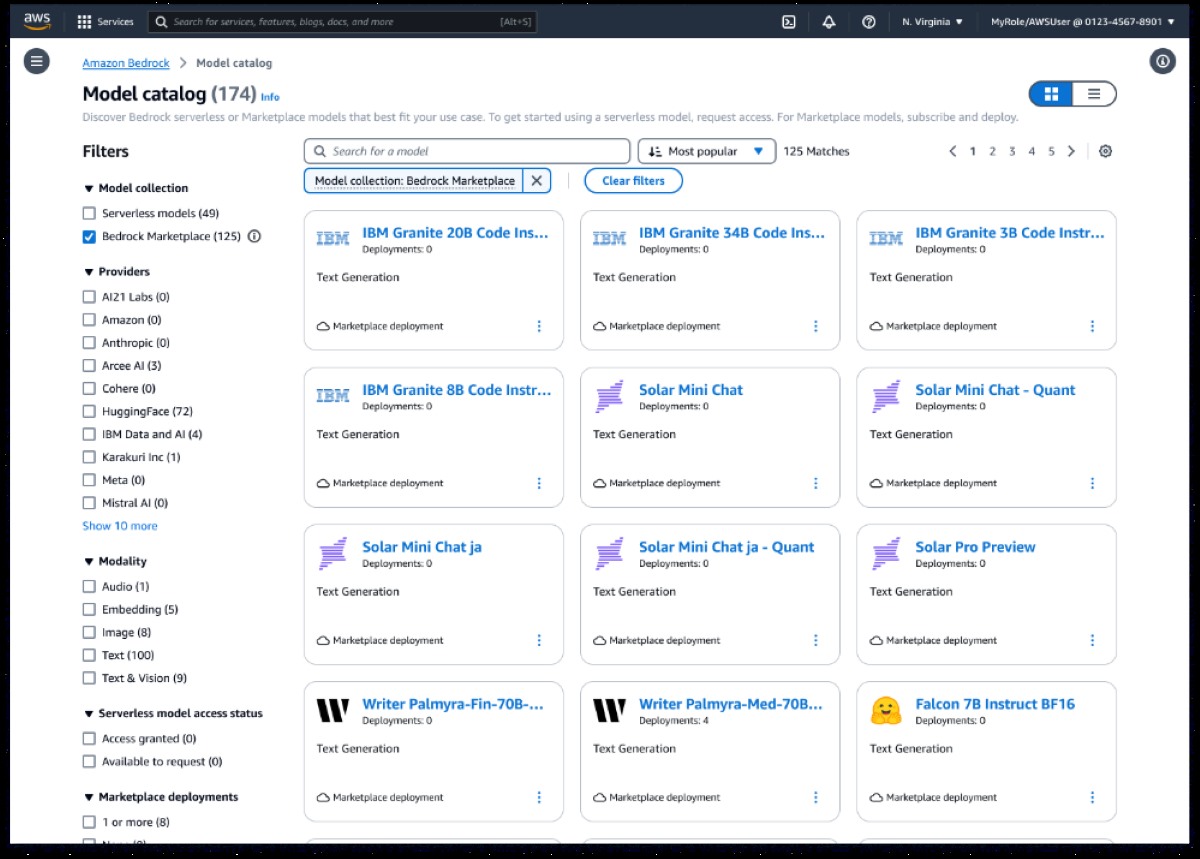Open the AWS CloudShell terminal icon
The width and height of the screenshot is (1200, 859).
(789, 22)
